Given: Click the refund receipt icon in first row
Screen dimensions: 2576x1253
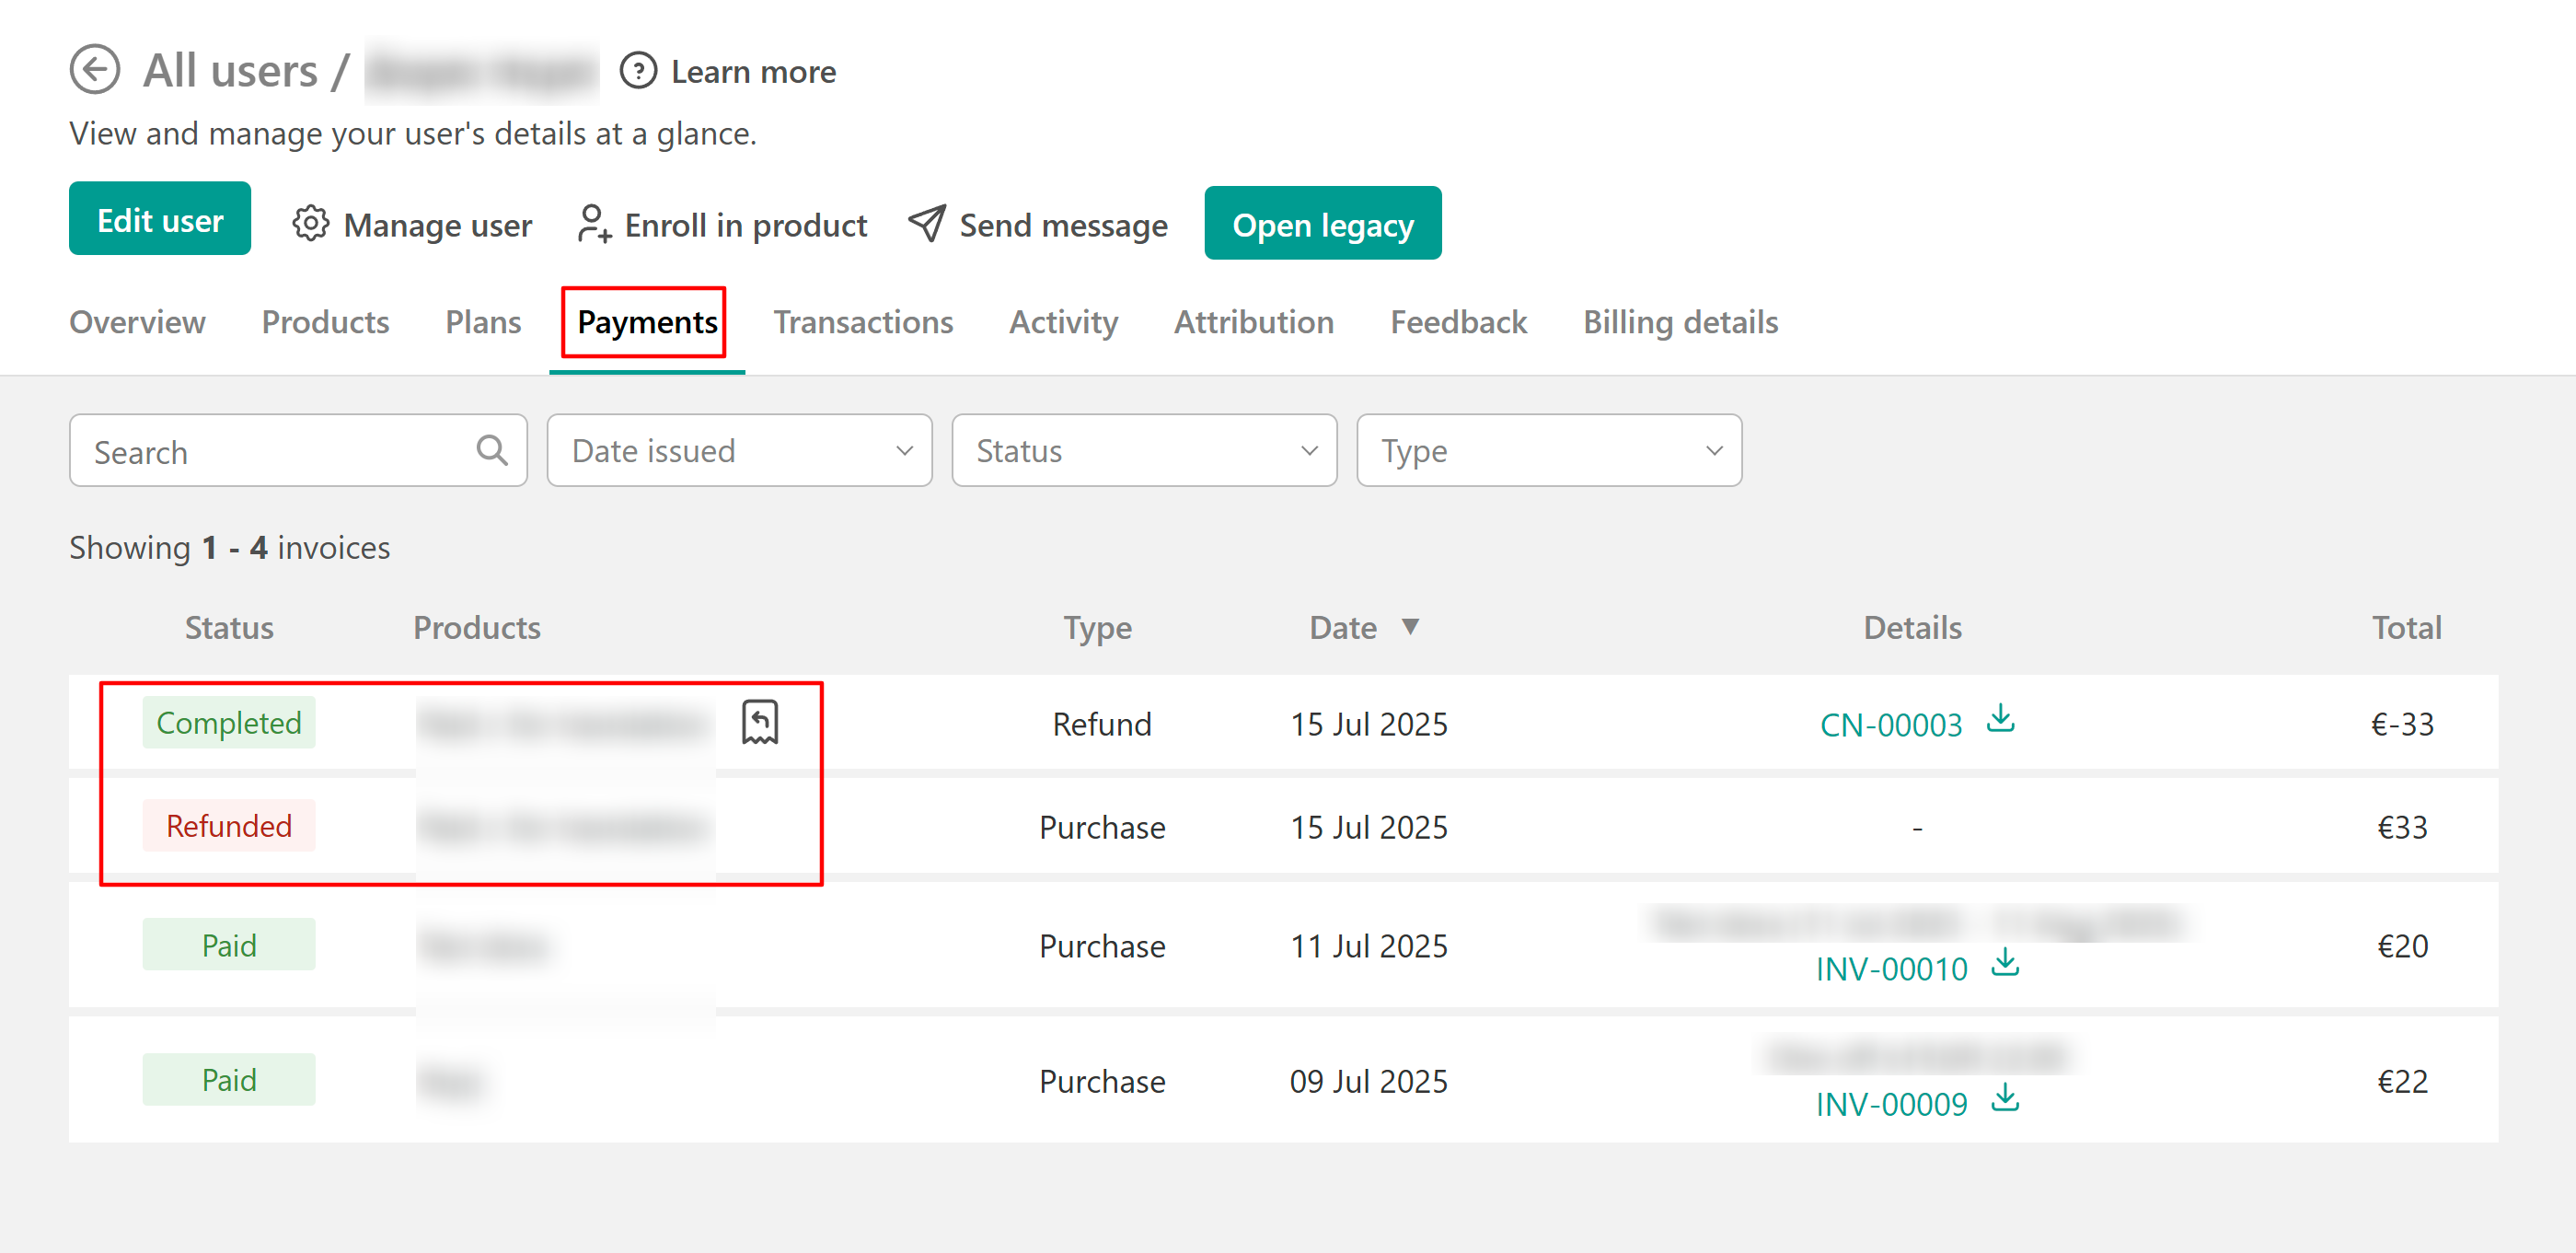Looking at the screenshot, I should click(x=759, y=722).
